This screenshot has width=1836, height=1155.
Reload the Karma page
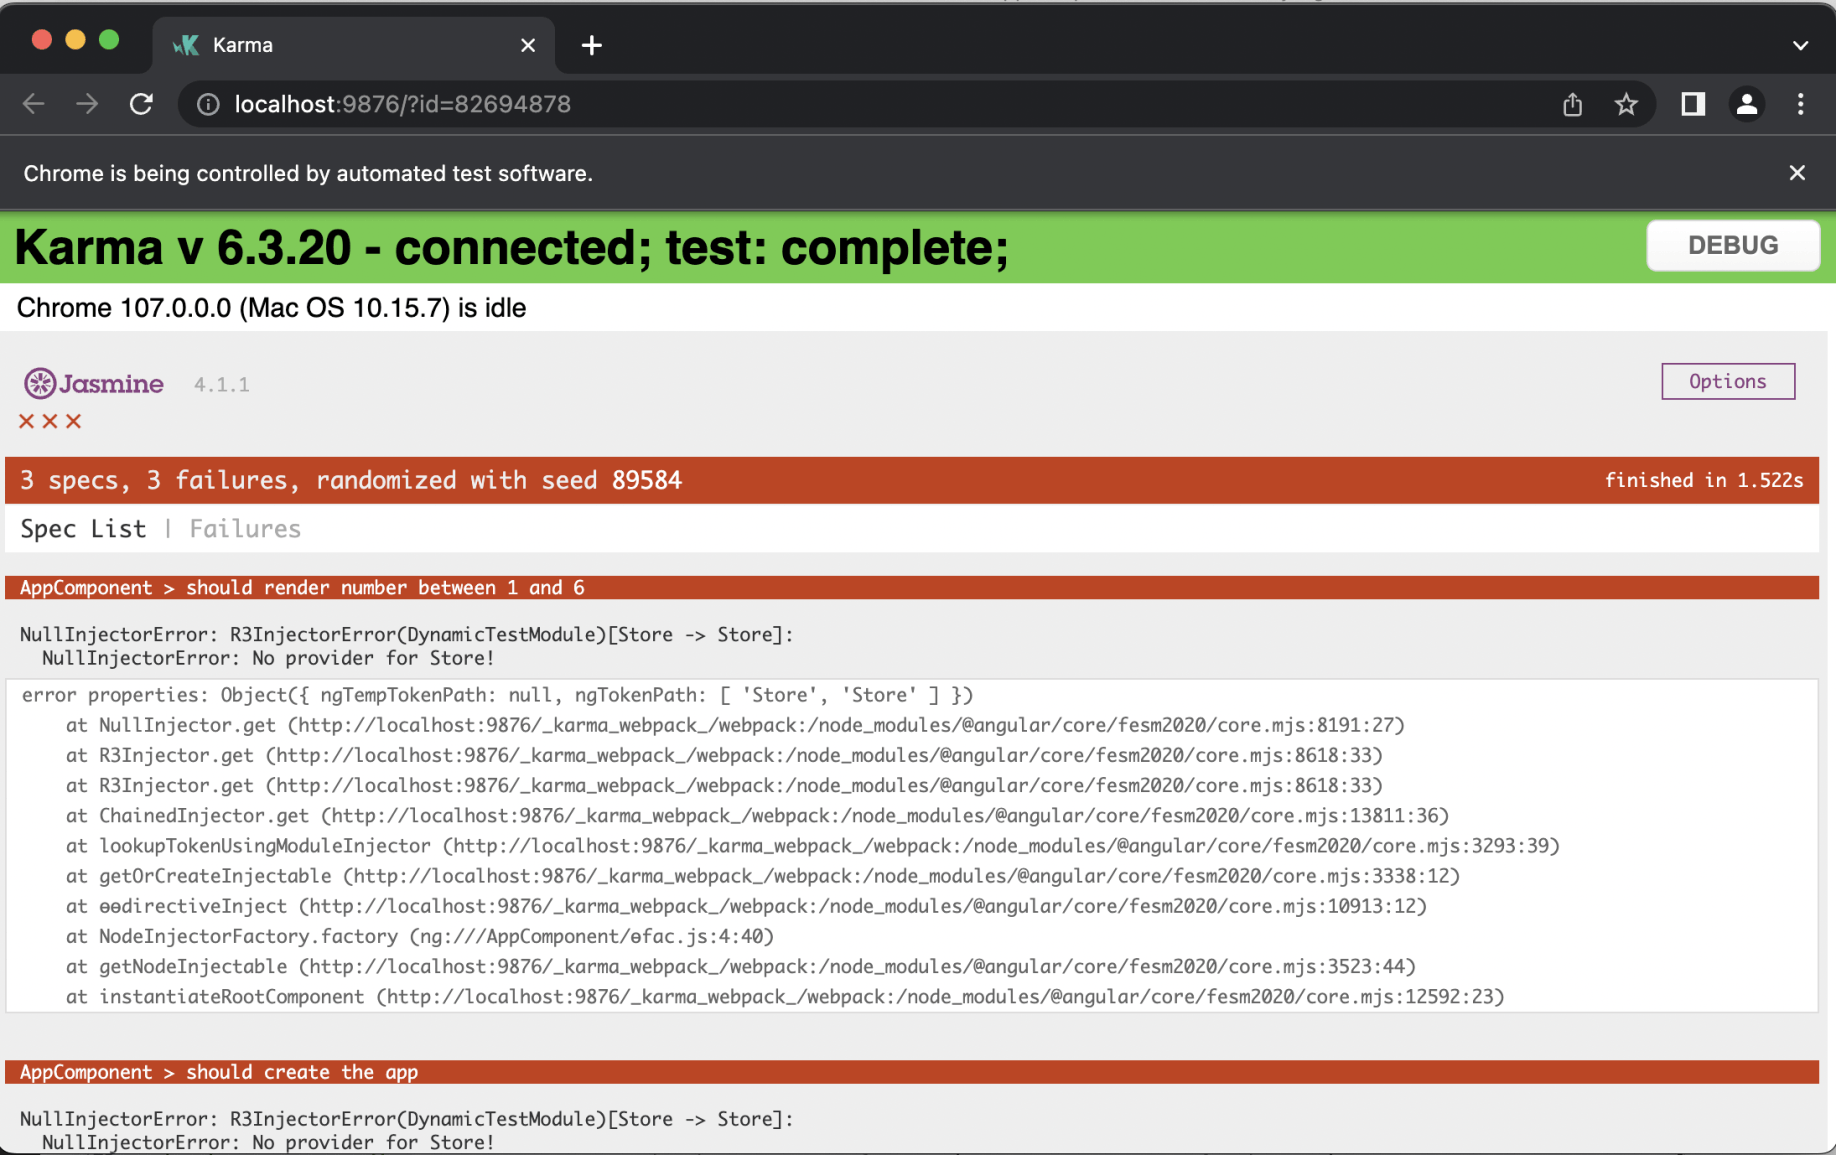[142, 104]
